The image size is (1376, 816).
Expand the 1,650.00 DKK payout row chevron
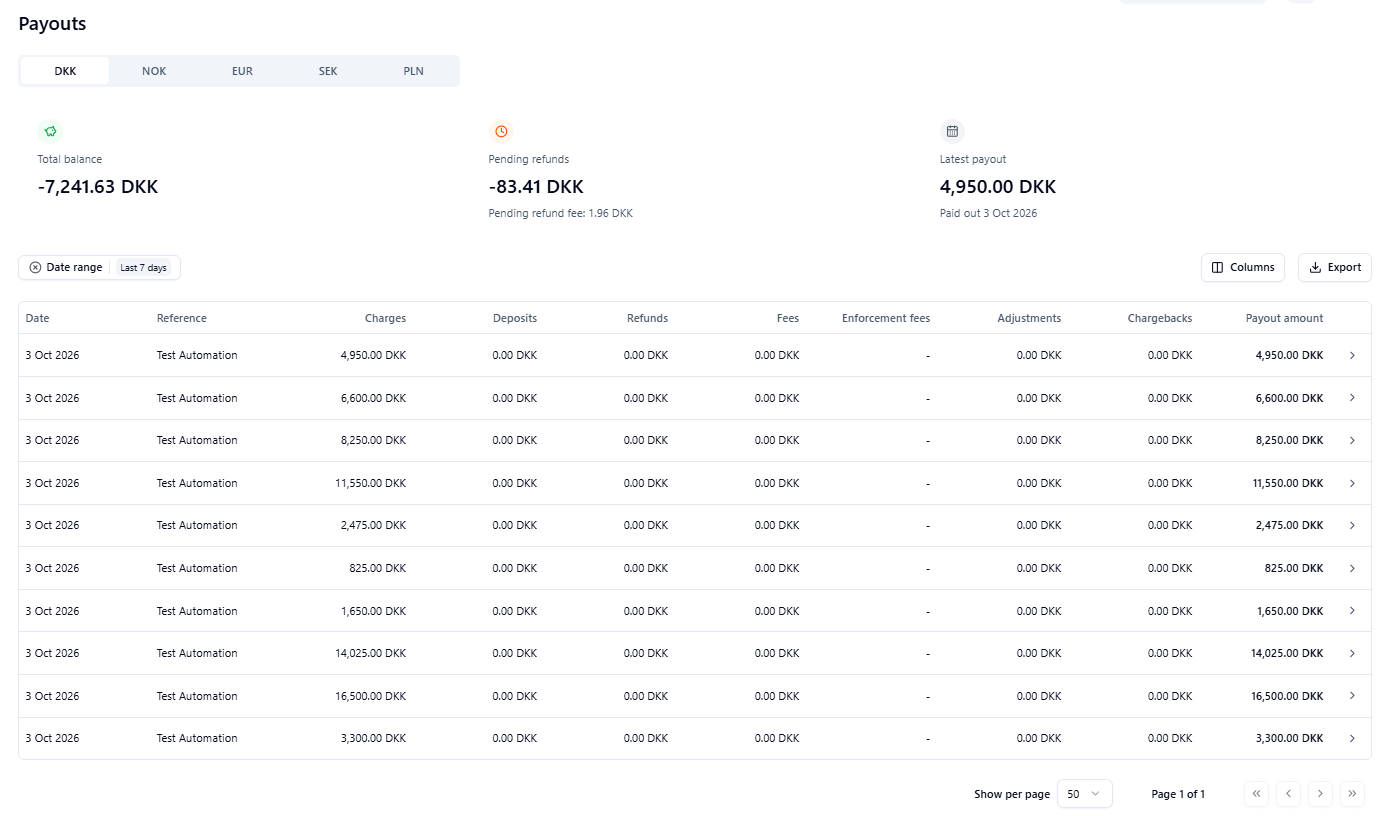pos(1352,611)
